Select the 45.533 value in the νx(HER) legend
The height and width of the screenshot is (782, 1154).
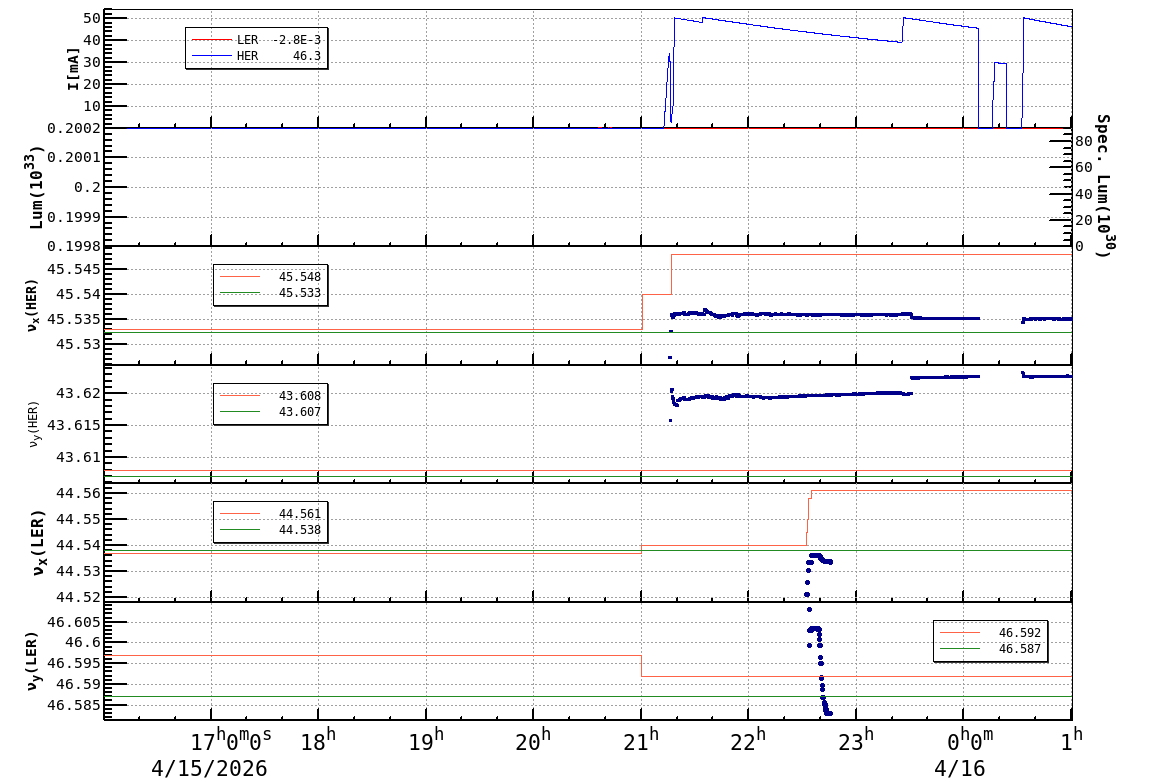(300, 293)
